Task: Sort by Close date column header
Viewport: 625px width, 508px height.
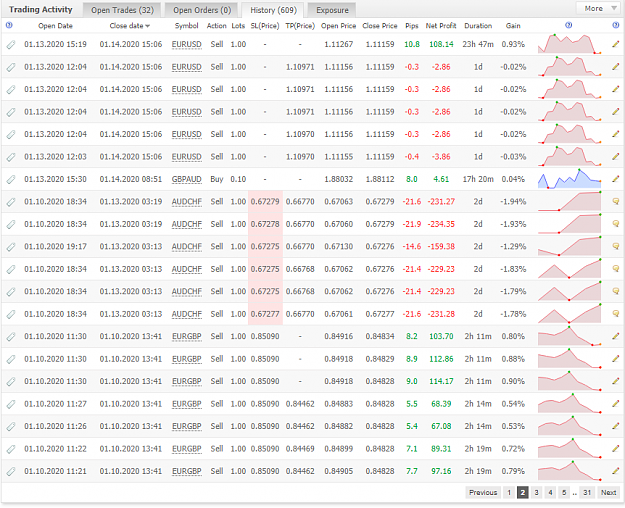Action: (130, 26)
